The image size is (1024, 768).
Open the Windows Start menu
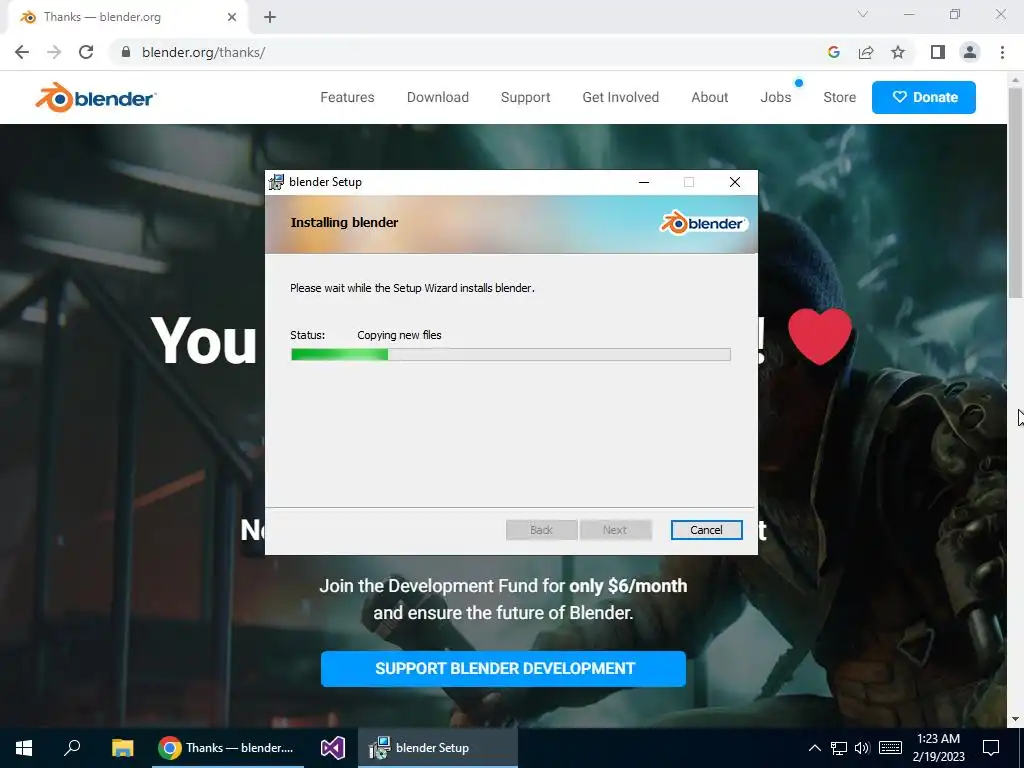tap(24, 748)
